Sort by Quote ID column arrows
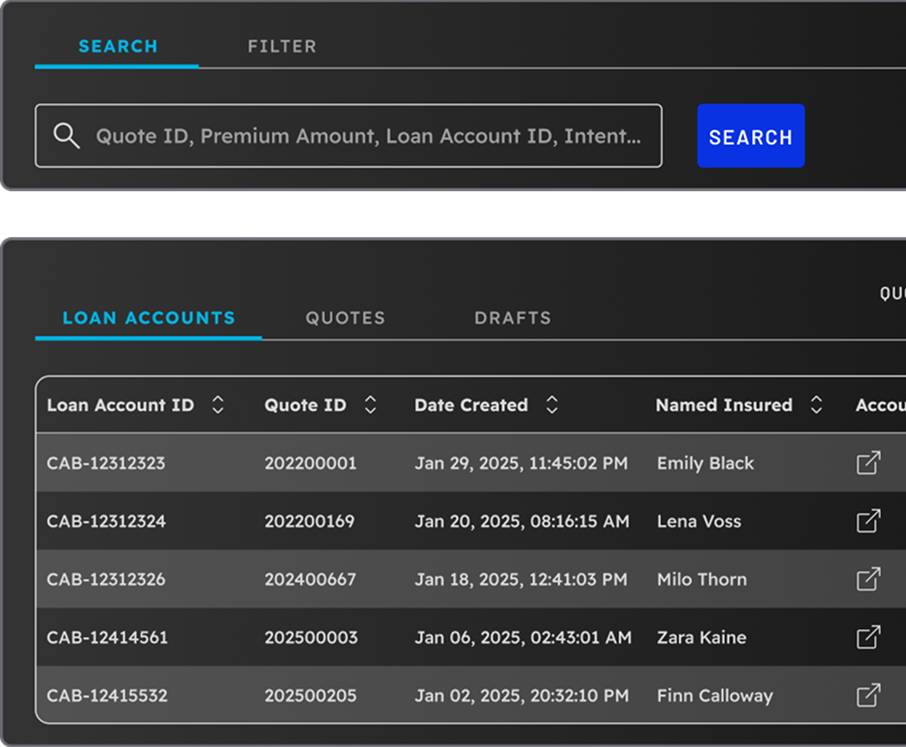The width and height of the screenshot is (906, 747). pyautogui.click(x=370, y=404)
